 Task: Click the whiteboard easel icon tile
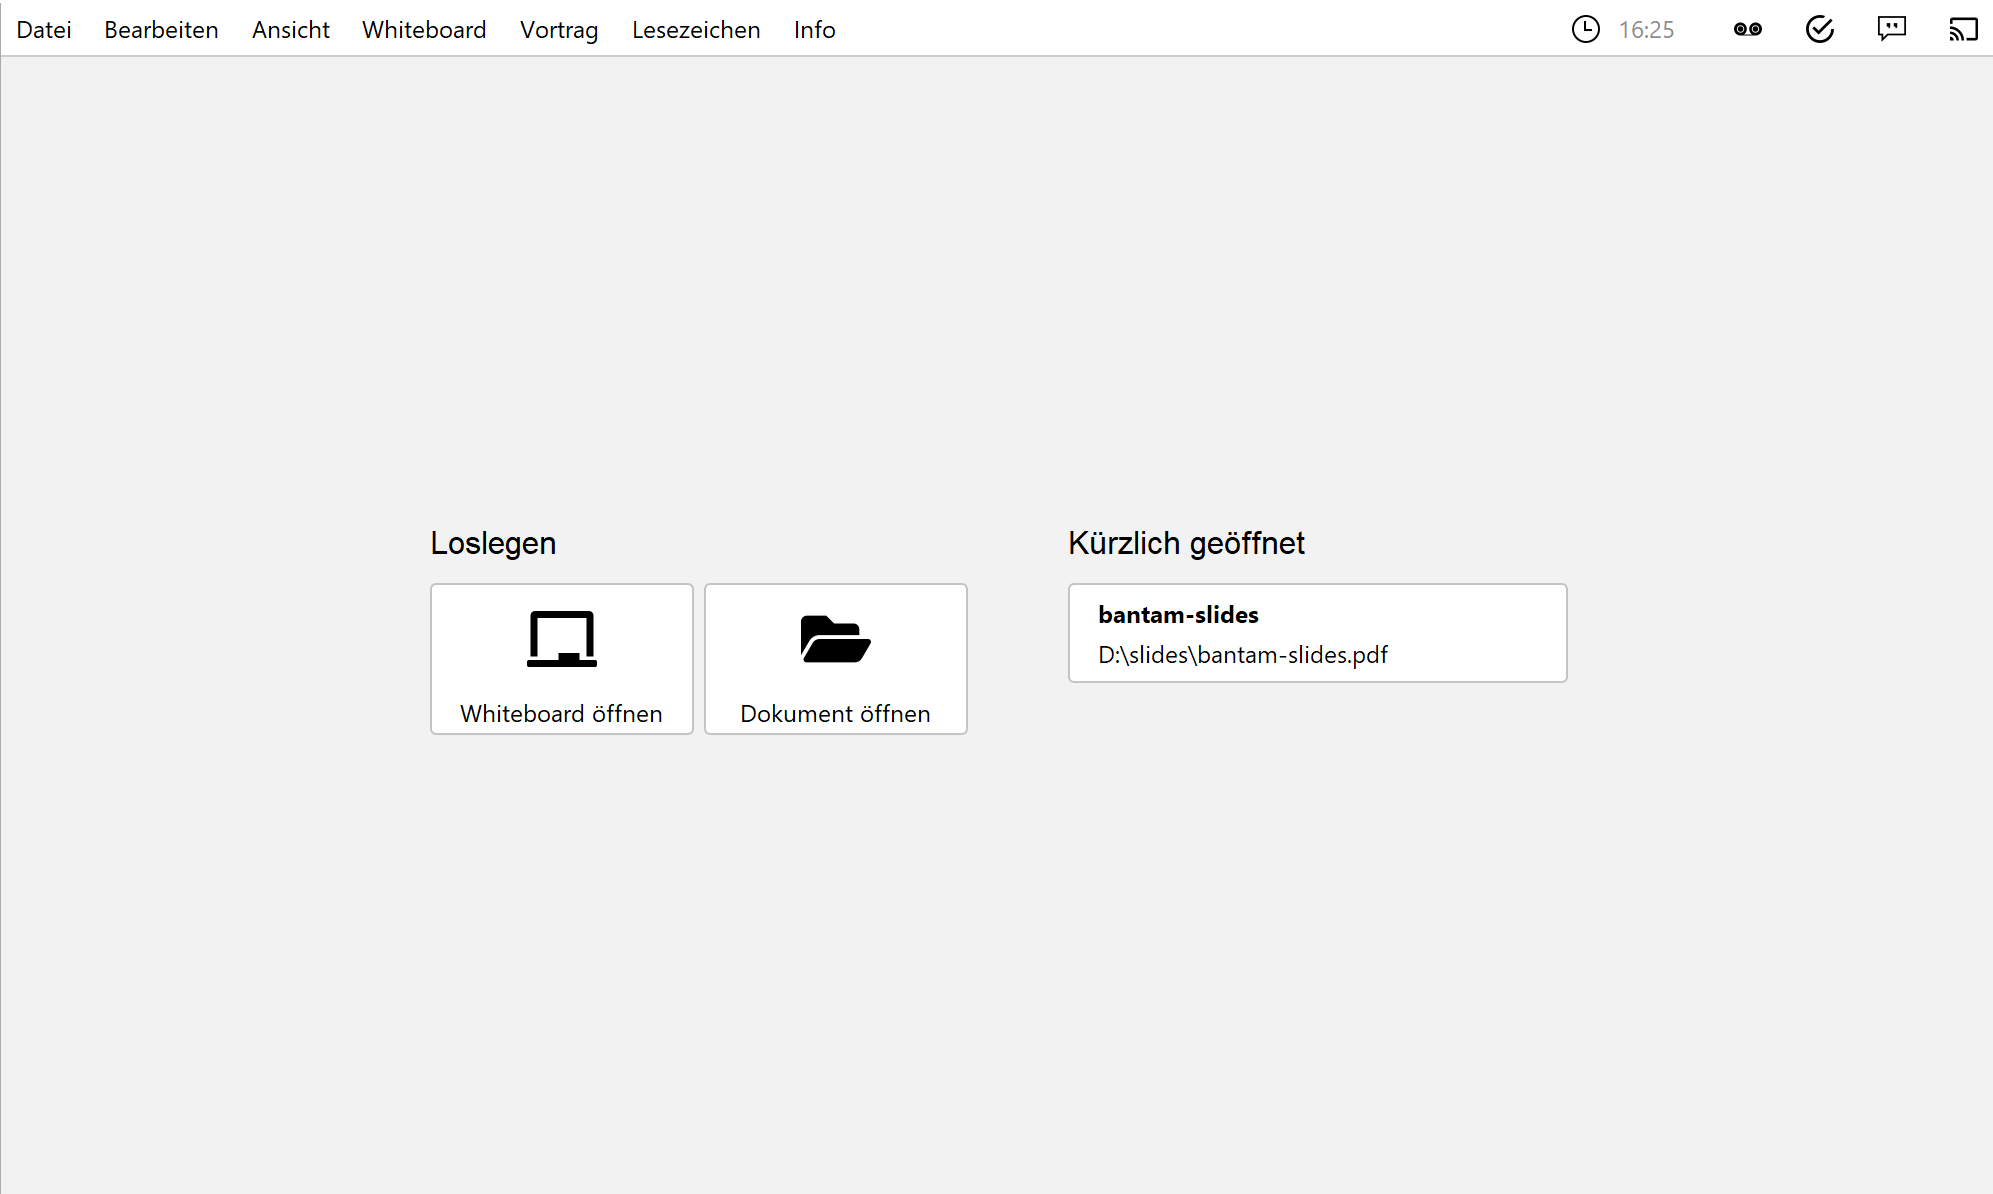coord(561,658)
